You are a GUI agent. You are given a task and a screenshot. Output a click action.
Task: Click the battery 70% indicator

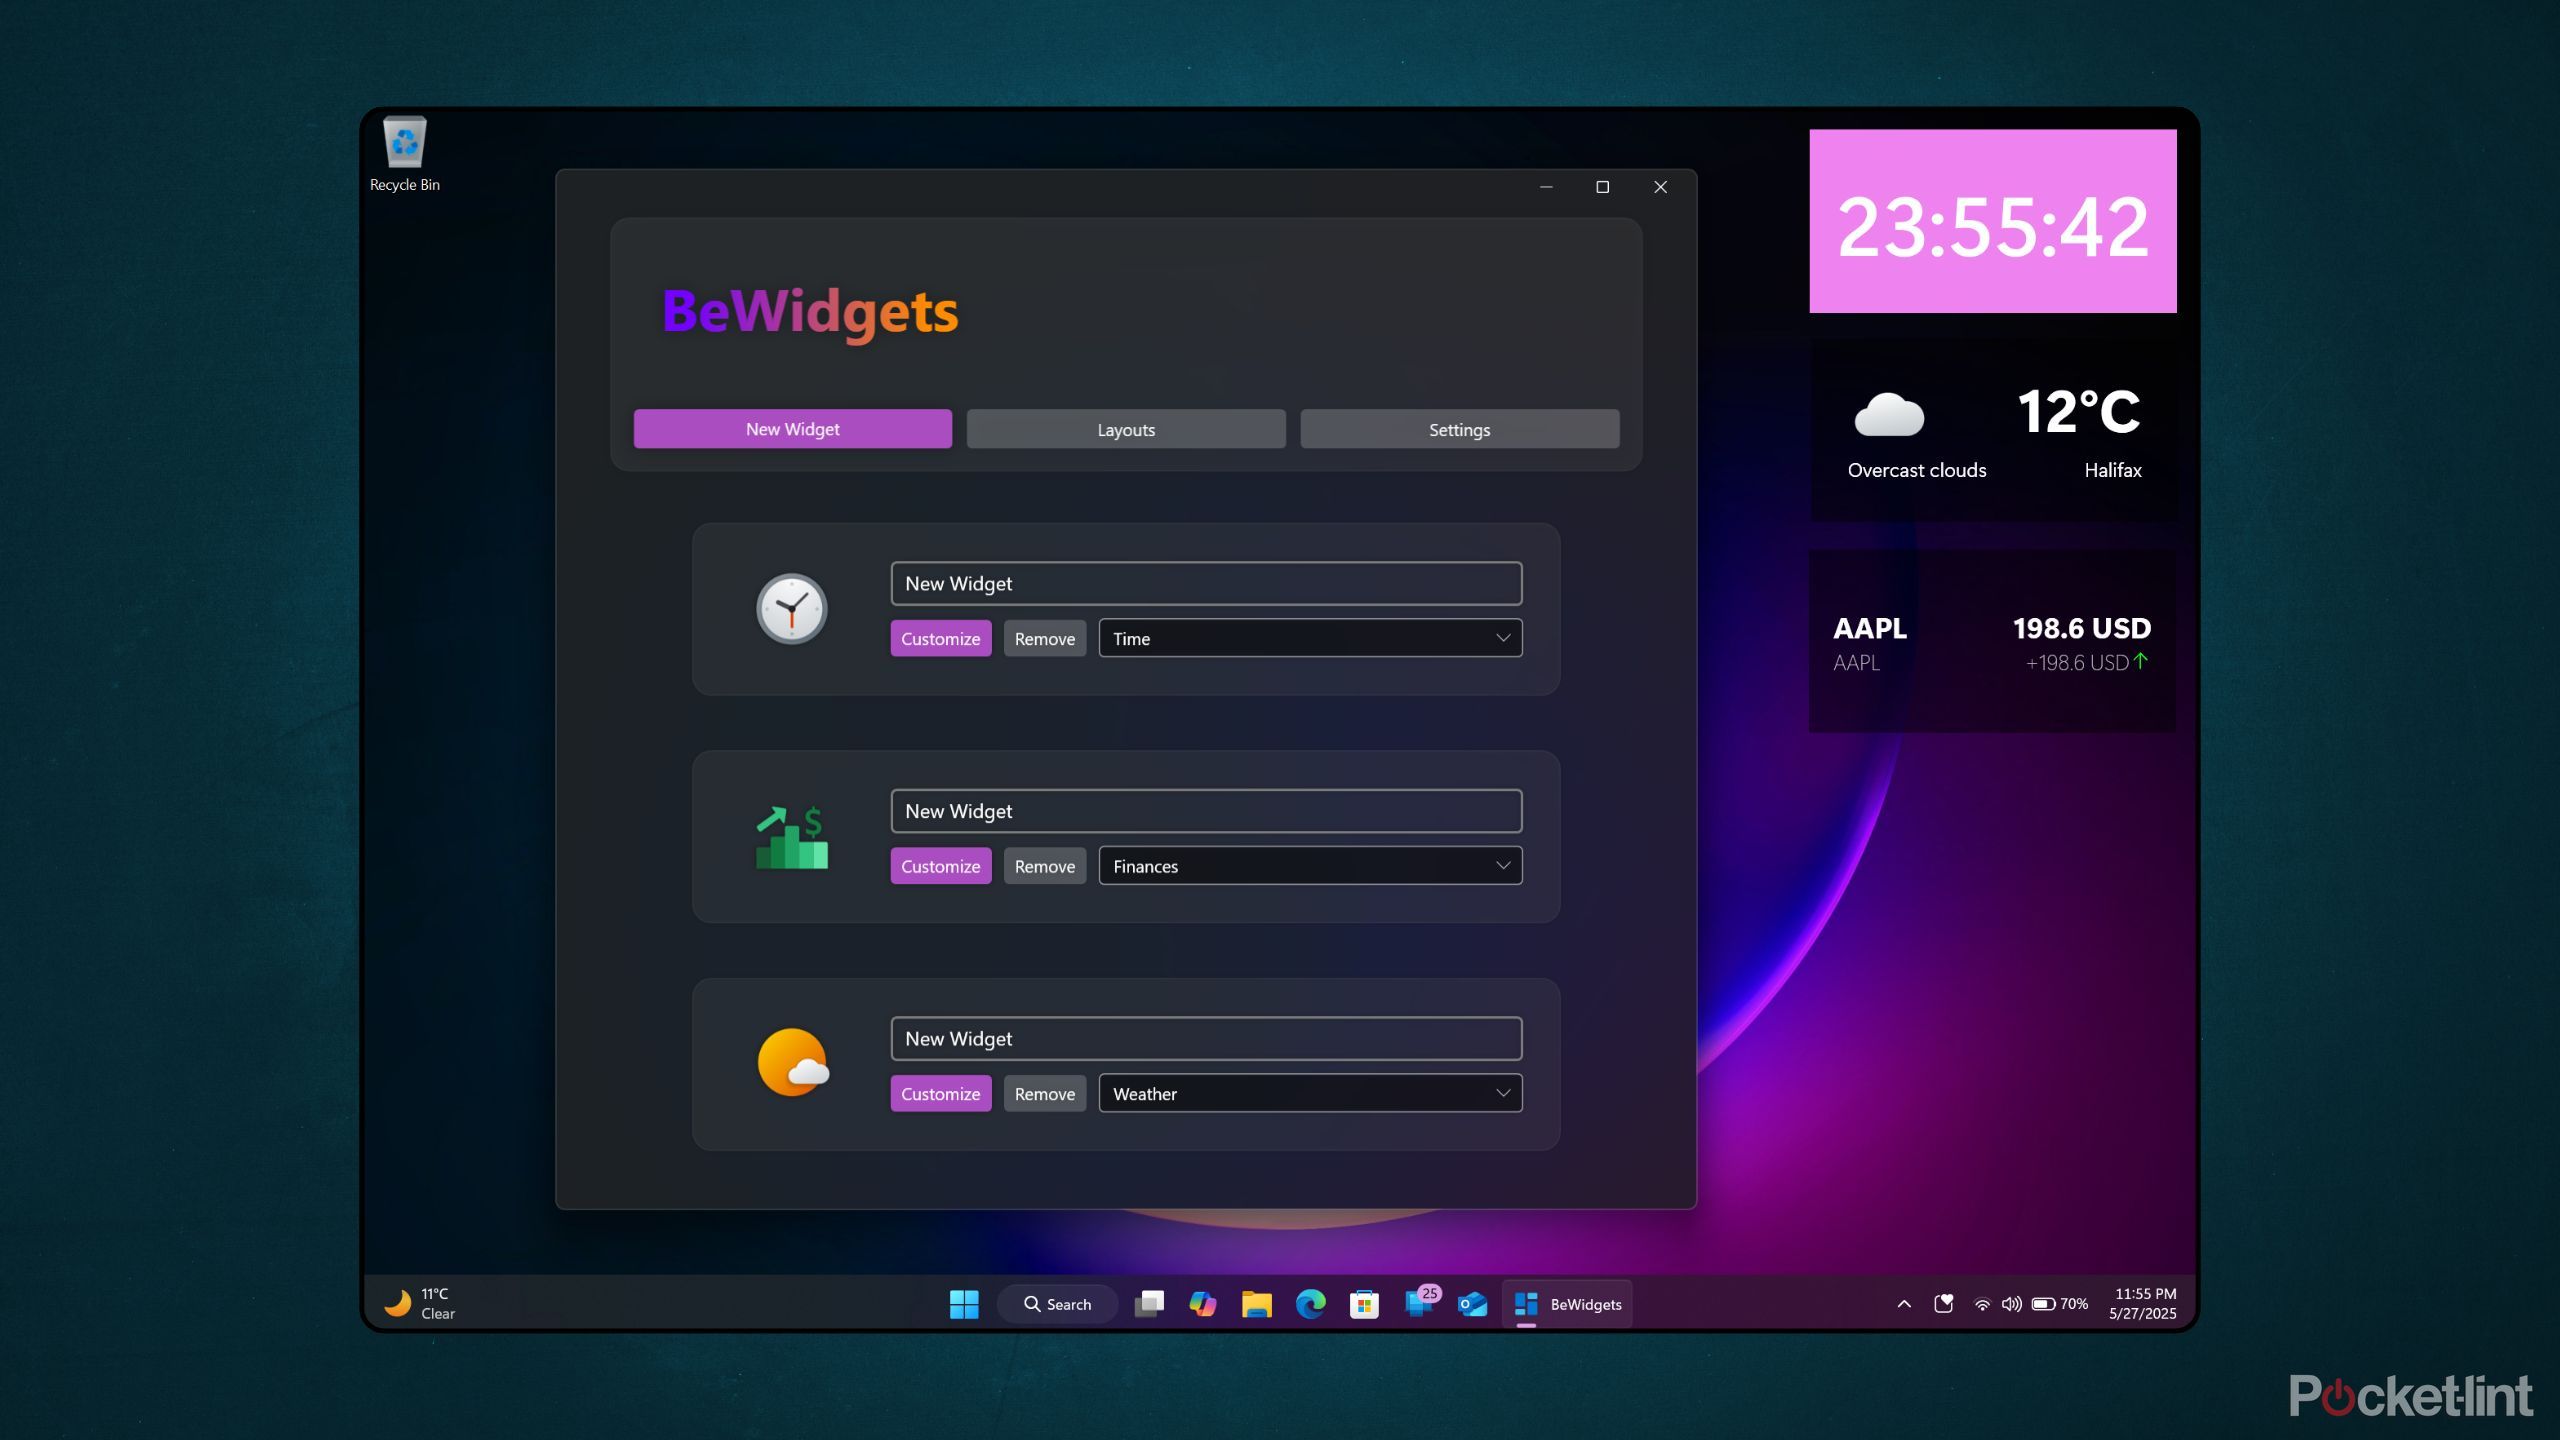click(x=2060, y=1304)
